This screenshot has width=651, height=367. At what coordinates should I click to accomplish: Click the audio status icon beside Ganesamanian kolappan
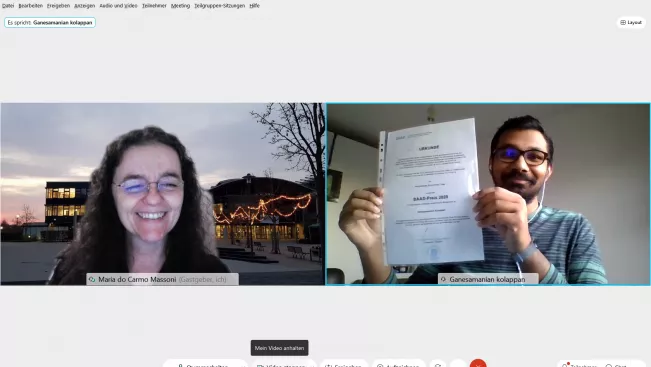(x=443, y=279)
